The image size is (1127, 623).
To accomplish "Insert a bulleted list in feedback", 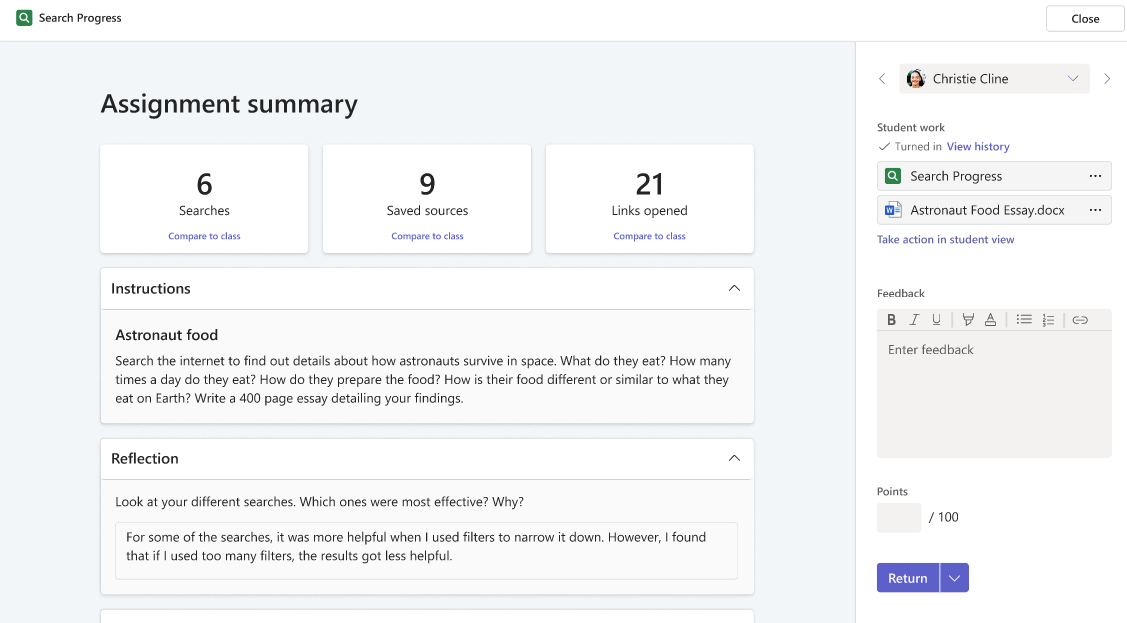I will tap(1024, 319).
